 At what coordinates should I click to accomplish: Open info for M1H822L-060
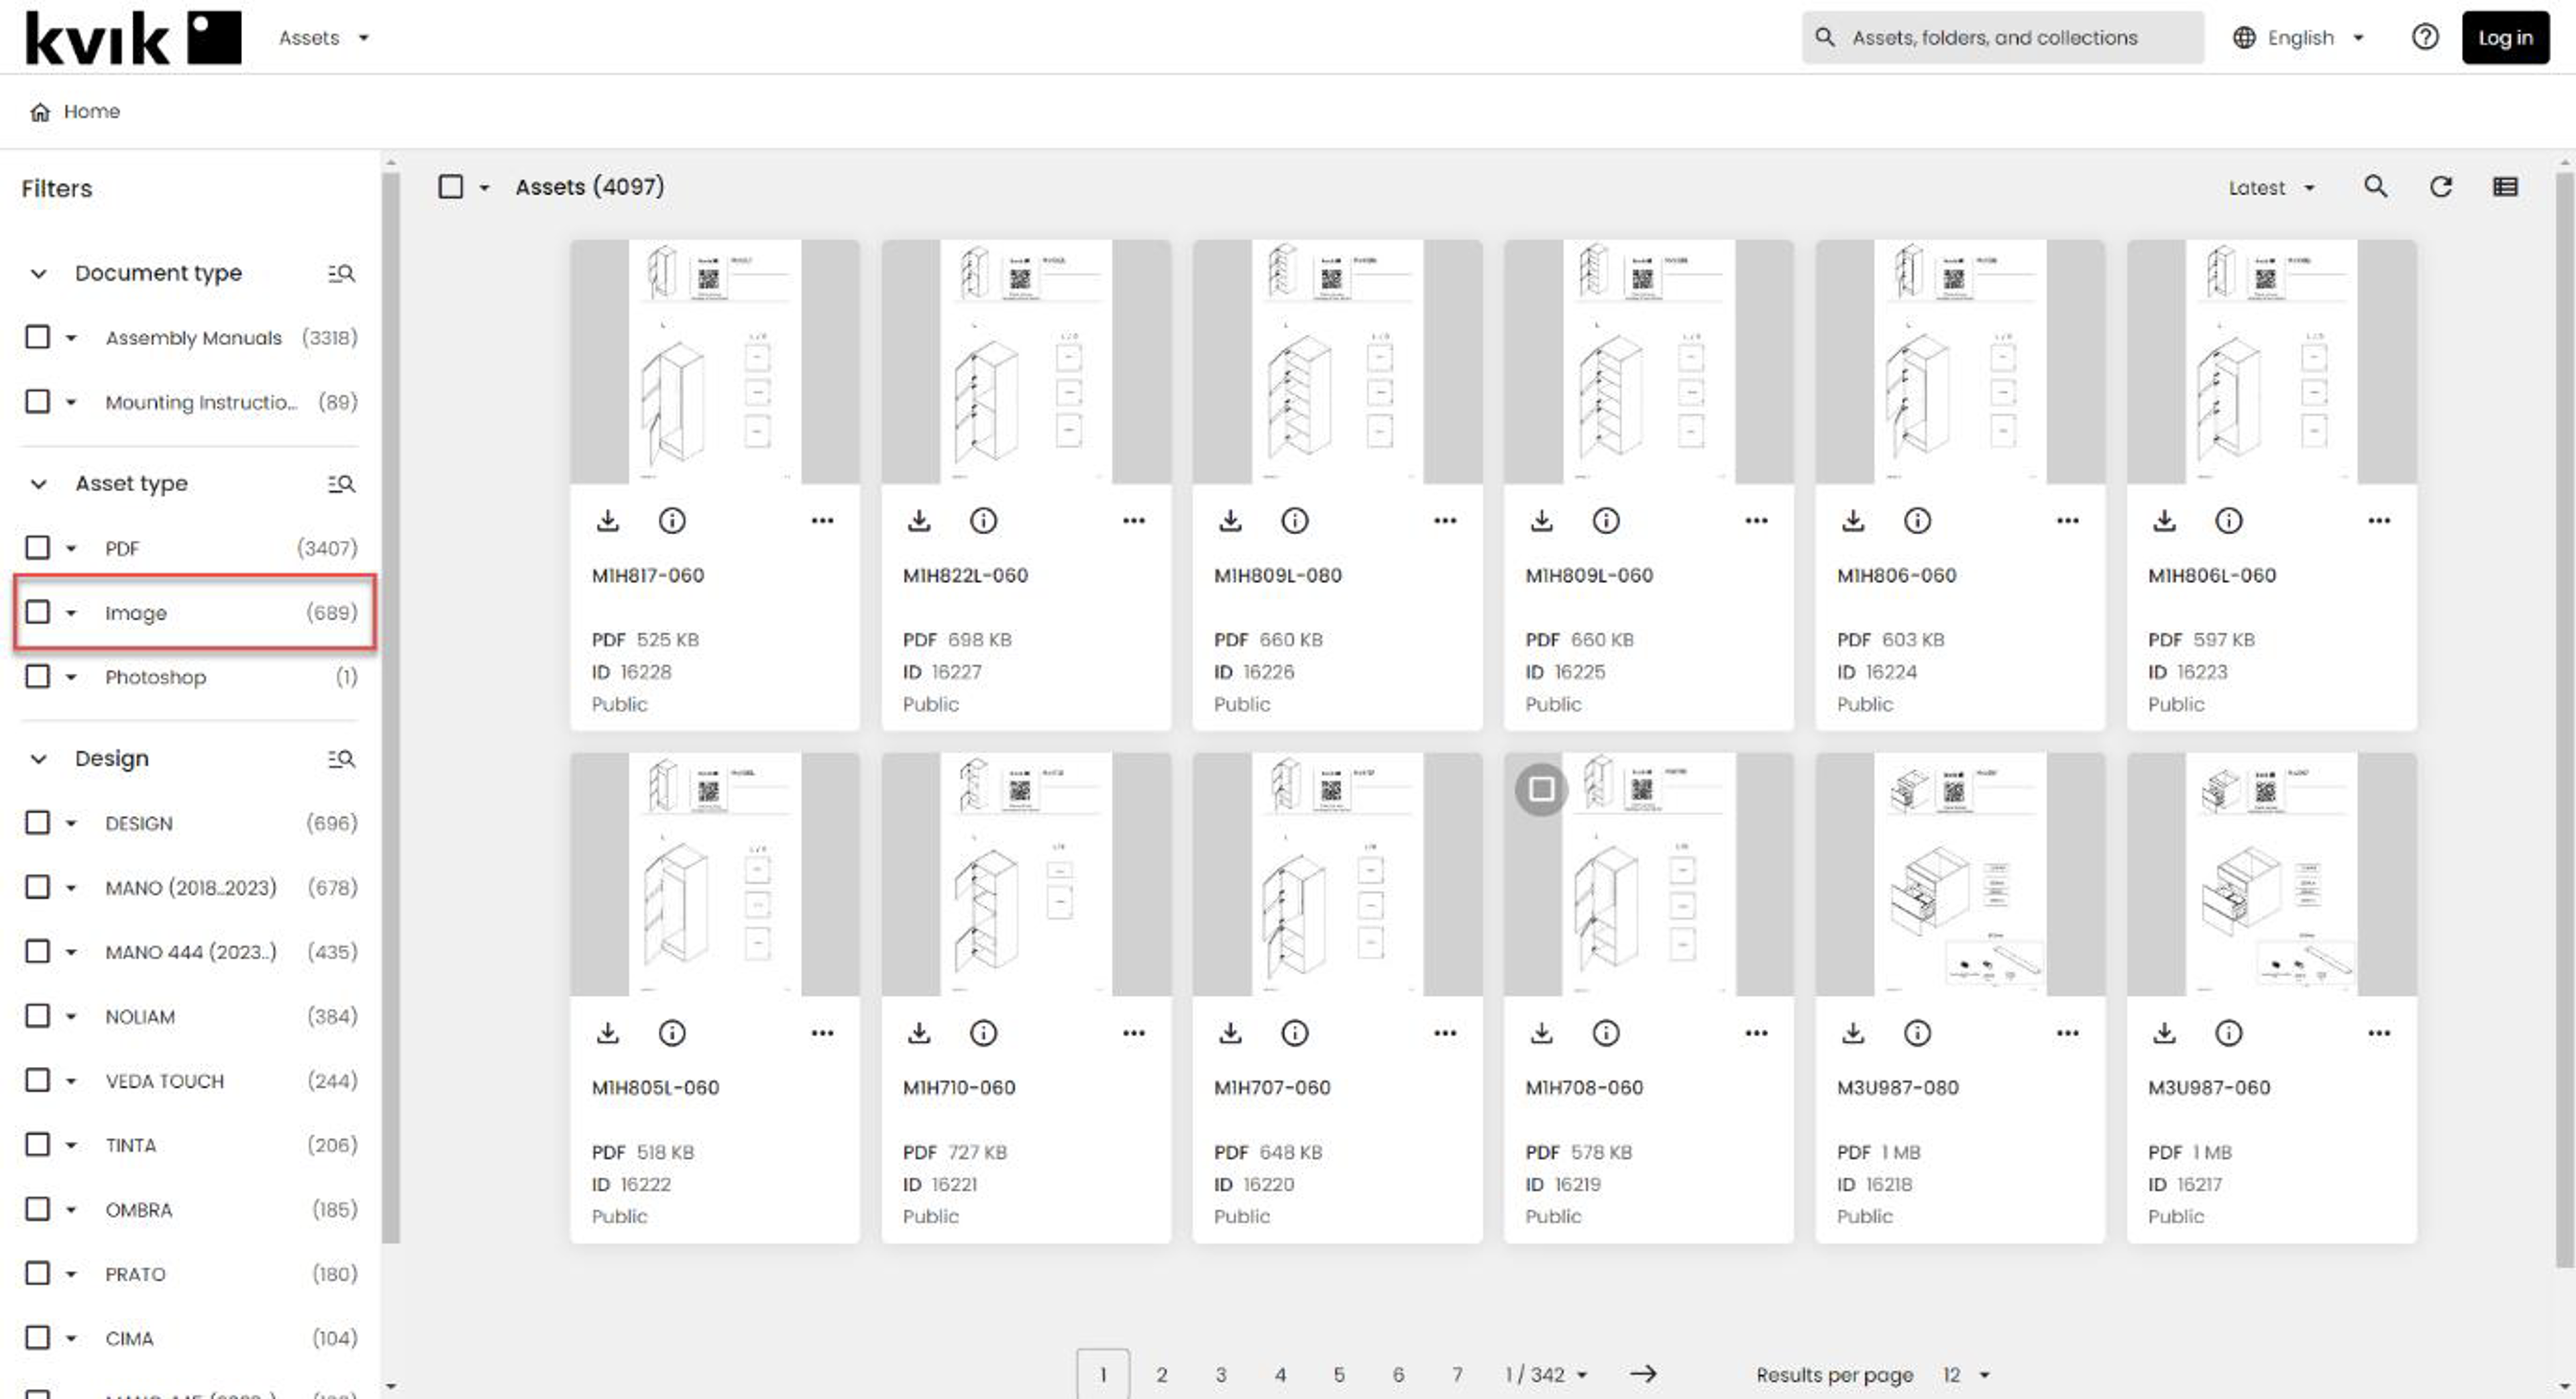pyautogui.click(x=983, y=520)
